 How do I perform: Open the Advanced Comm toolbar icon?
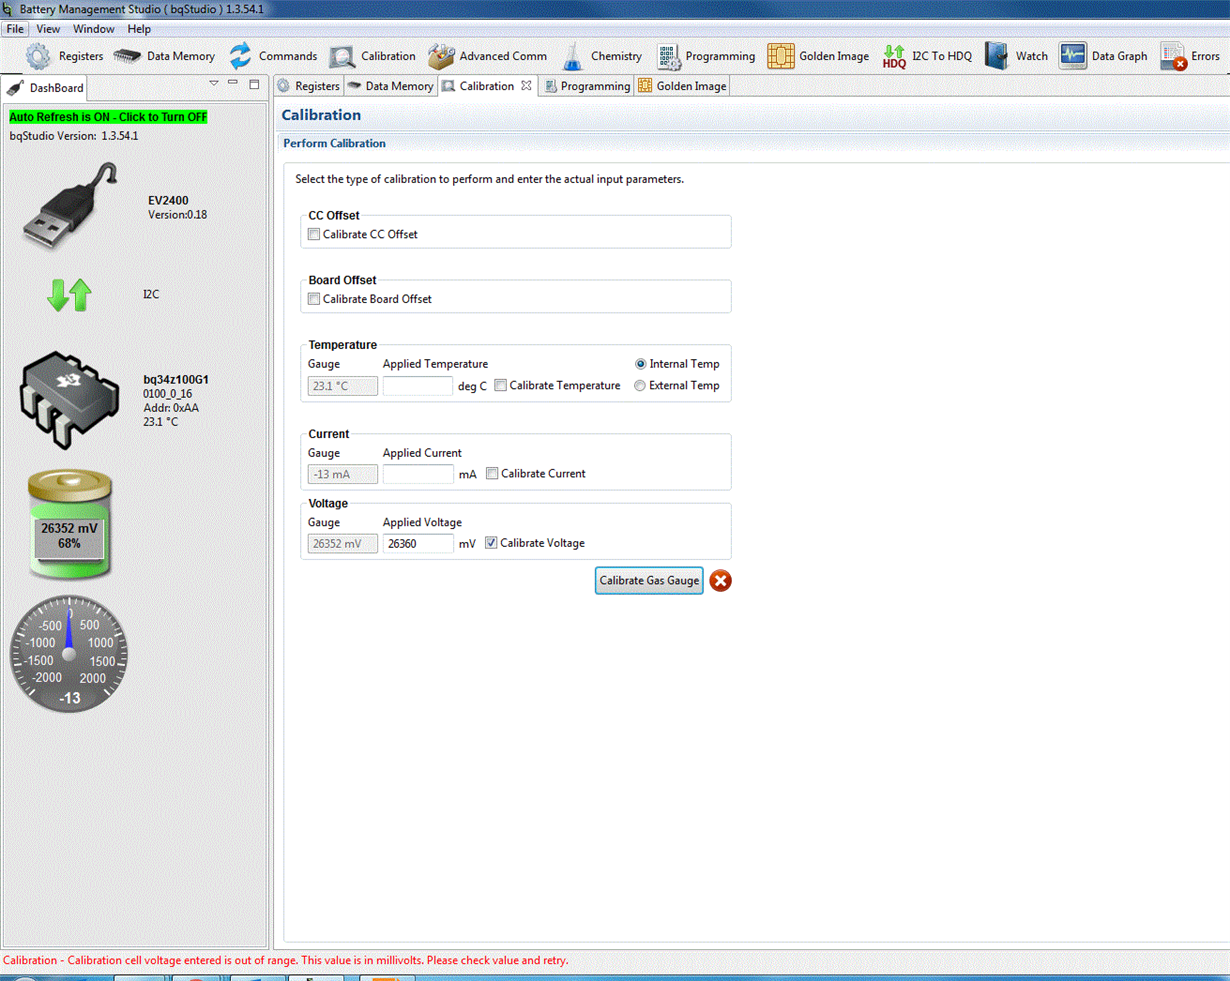click(x=441, y=56)
